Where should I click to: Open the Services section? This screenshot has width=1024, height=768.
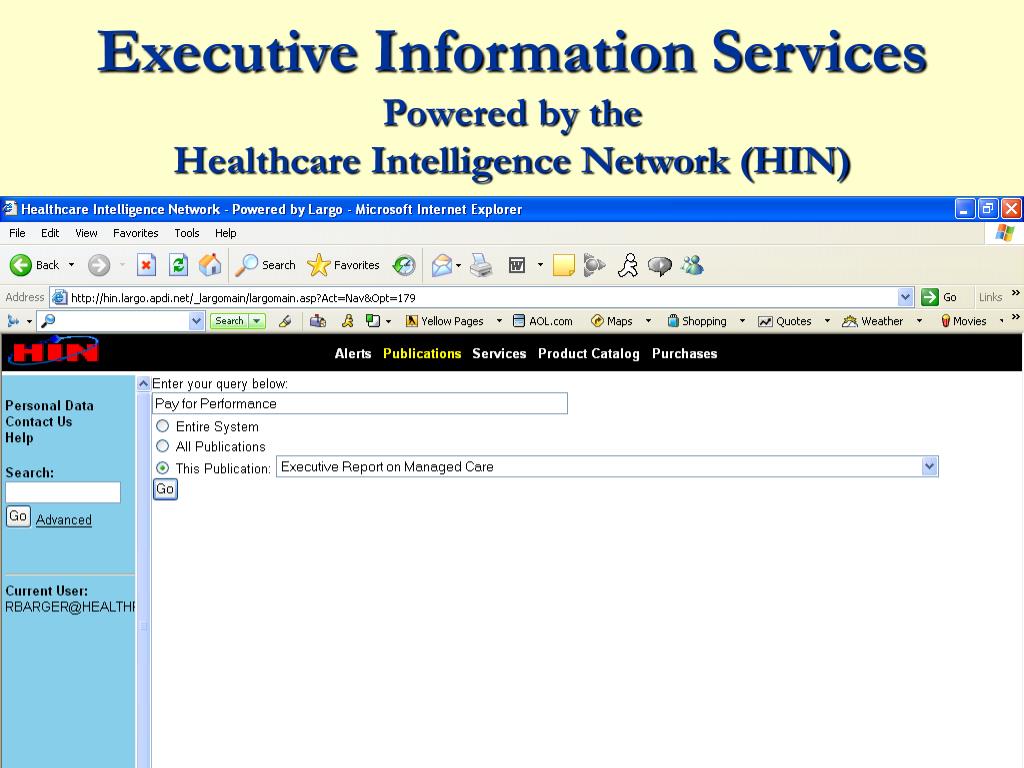(x=499, y=353)
